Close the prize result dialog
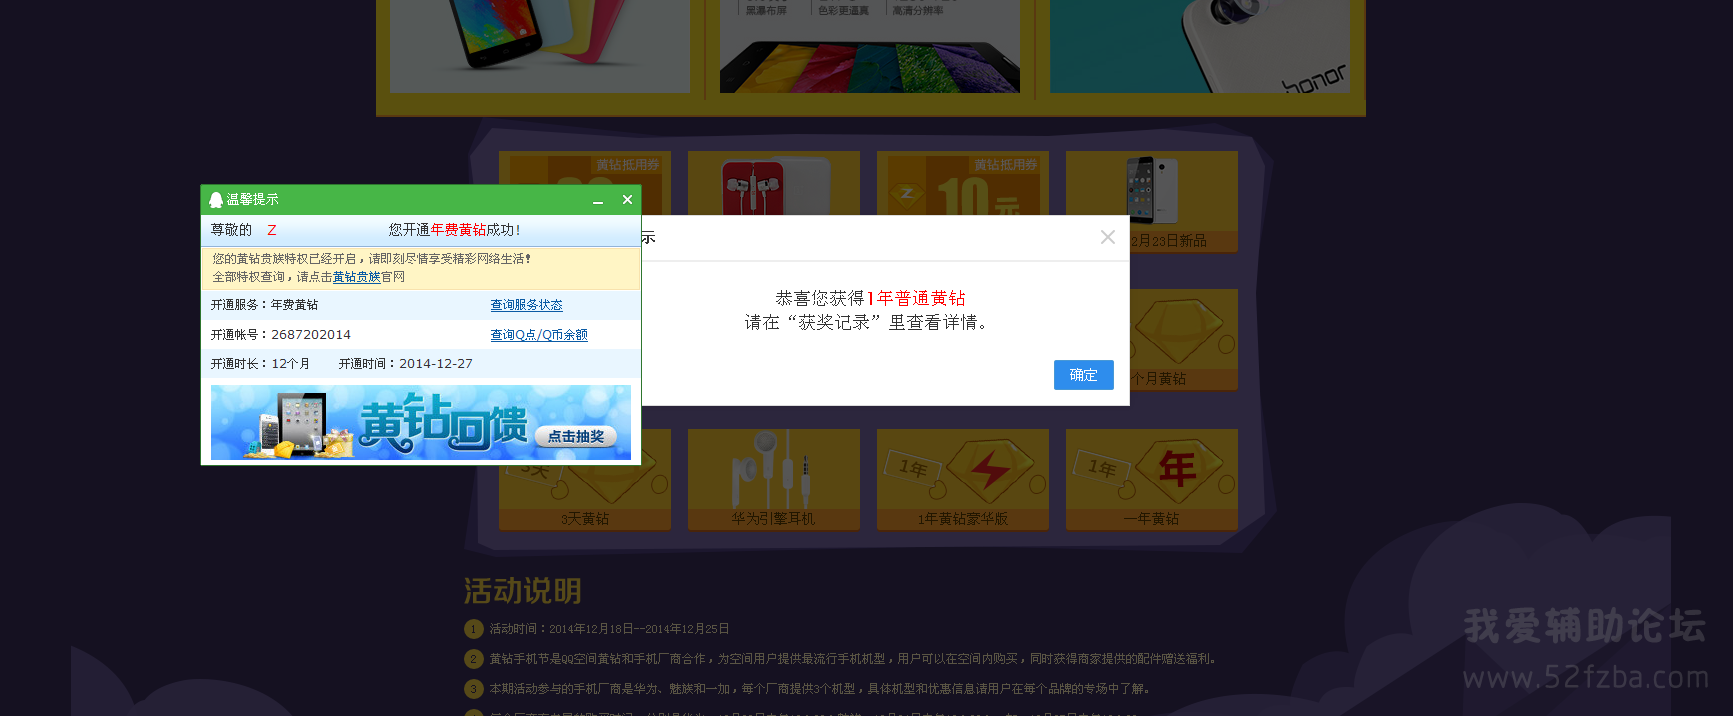The height and width of the screenshot is (716, 1733). point(1107,237)
